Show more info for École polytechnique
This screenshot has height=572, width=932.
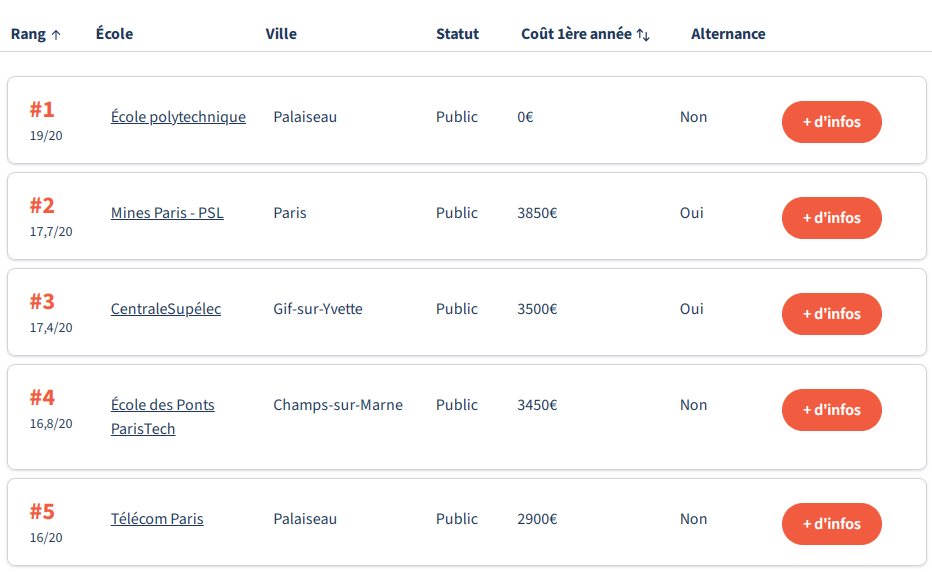coord(831,122)
